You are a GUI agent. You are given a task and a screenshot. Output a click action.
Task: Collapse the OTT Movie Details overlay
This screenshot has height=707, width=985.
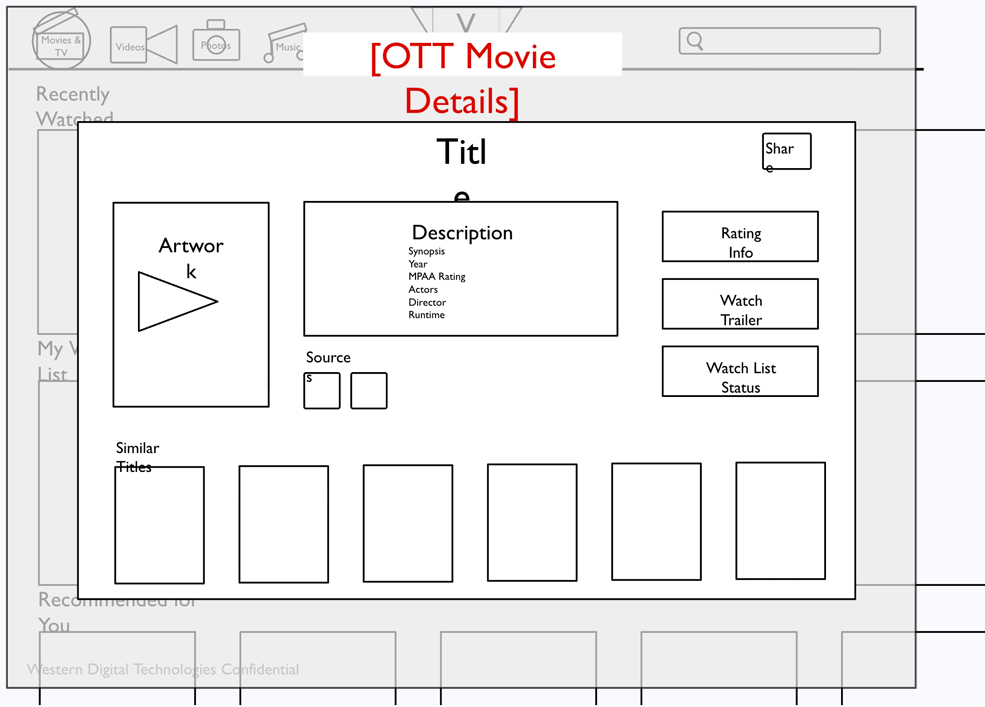coord(461,76)
